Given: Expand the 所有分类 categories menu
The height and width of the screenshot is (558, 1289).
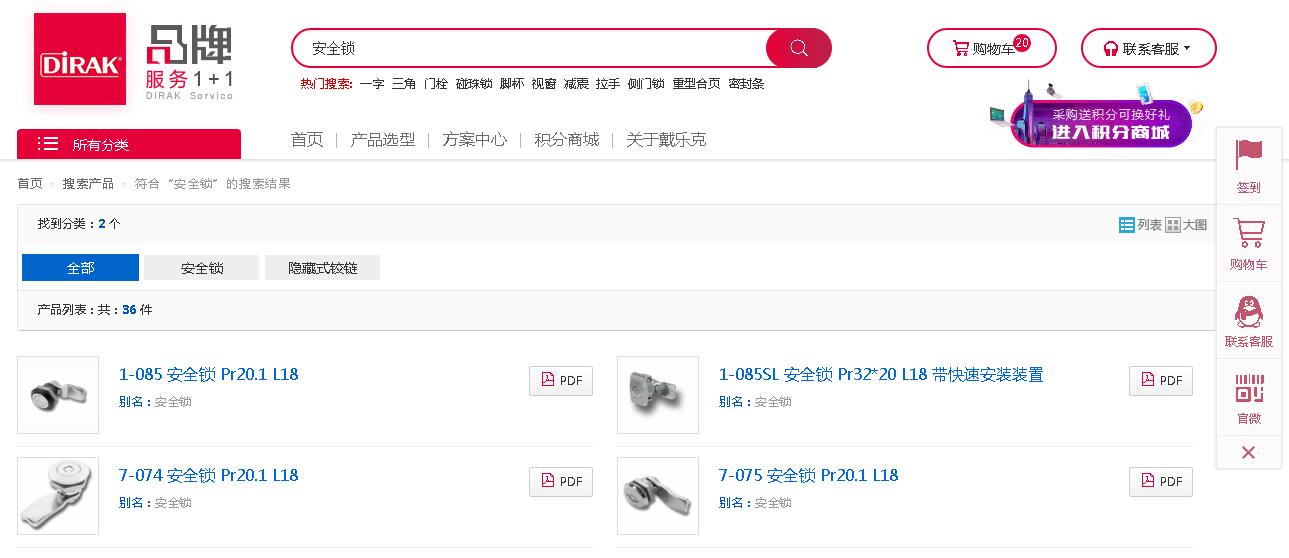Looking at the screenshot, I should click(129, 144).
